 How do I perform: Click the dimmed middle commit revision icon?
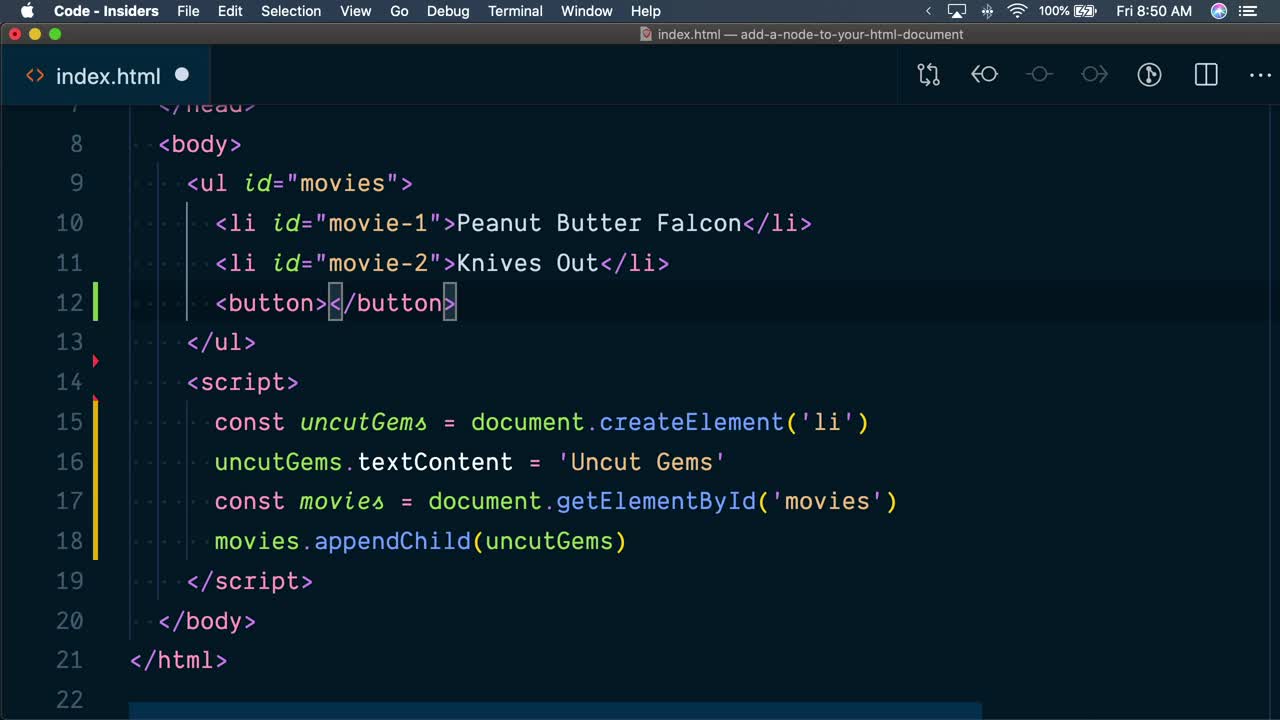[1039, 75]
